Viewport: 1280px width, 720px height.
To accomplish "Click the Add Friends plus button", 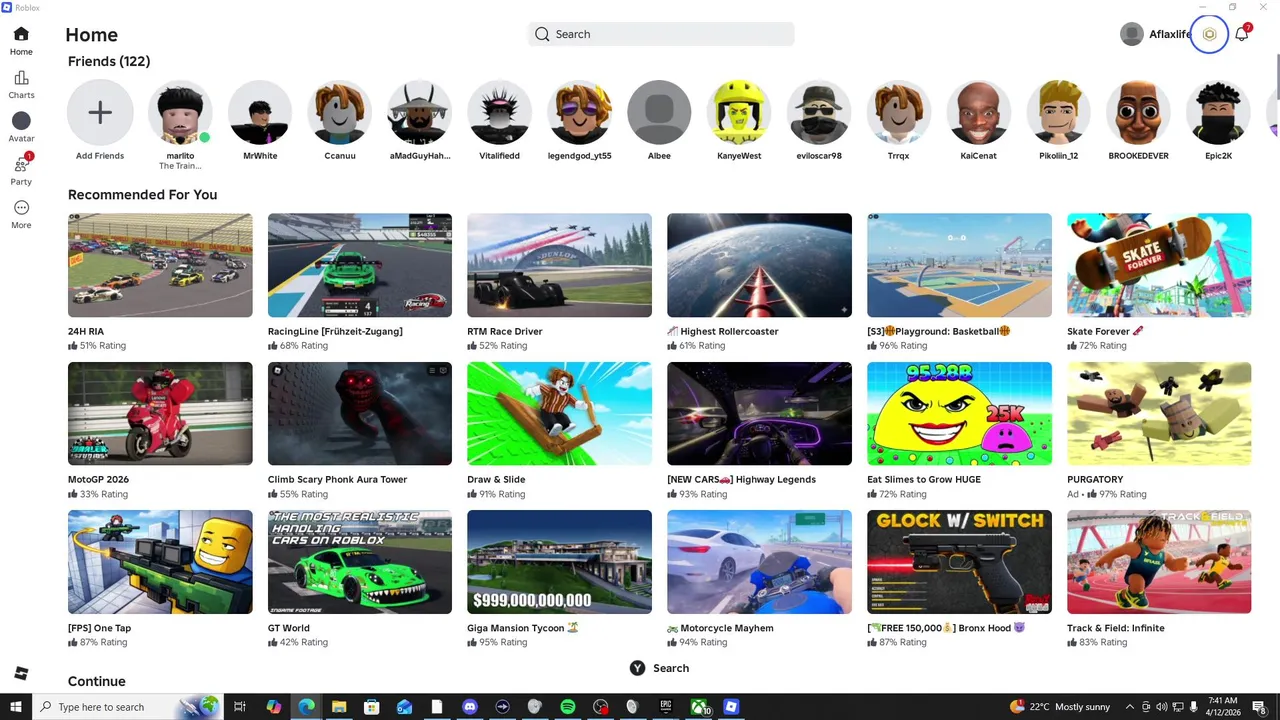I will point(100,112).
